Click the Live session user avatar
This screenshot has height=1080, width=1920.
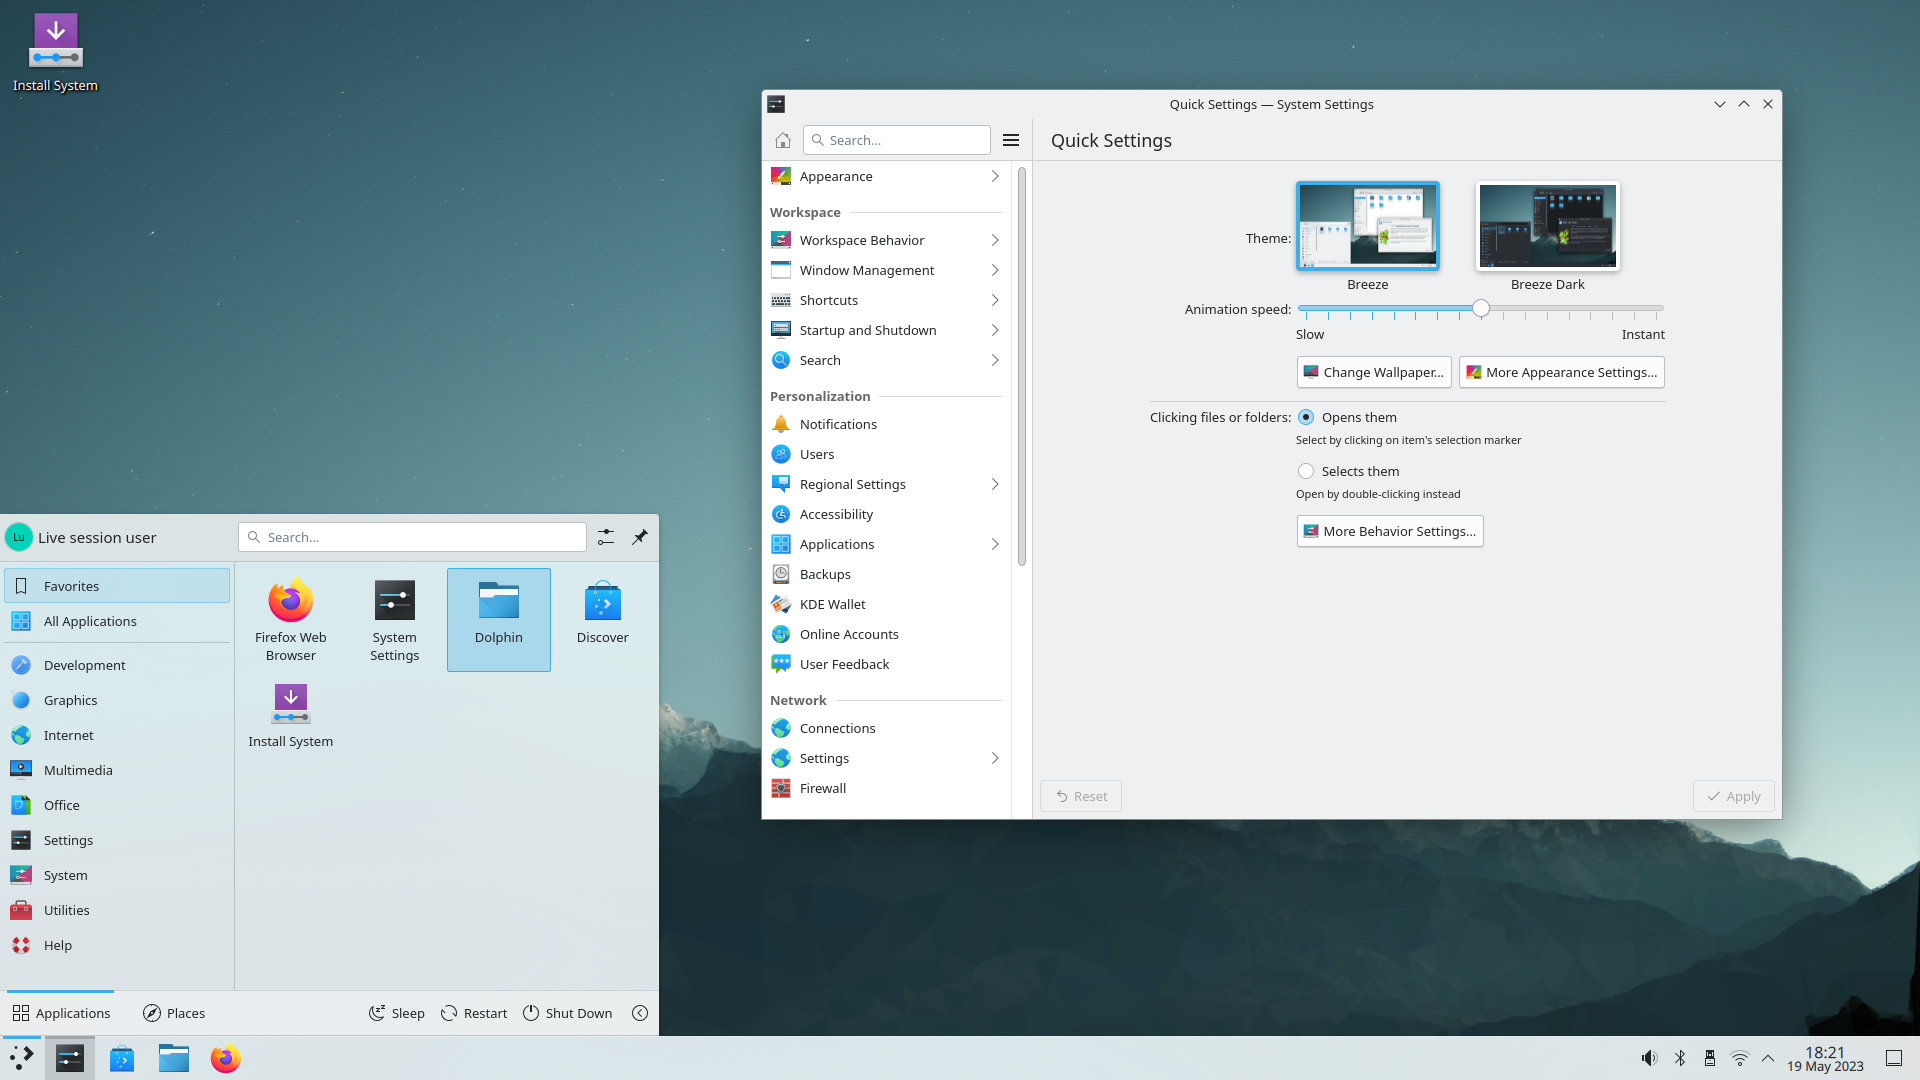19,537
